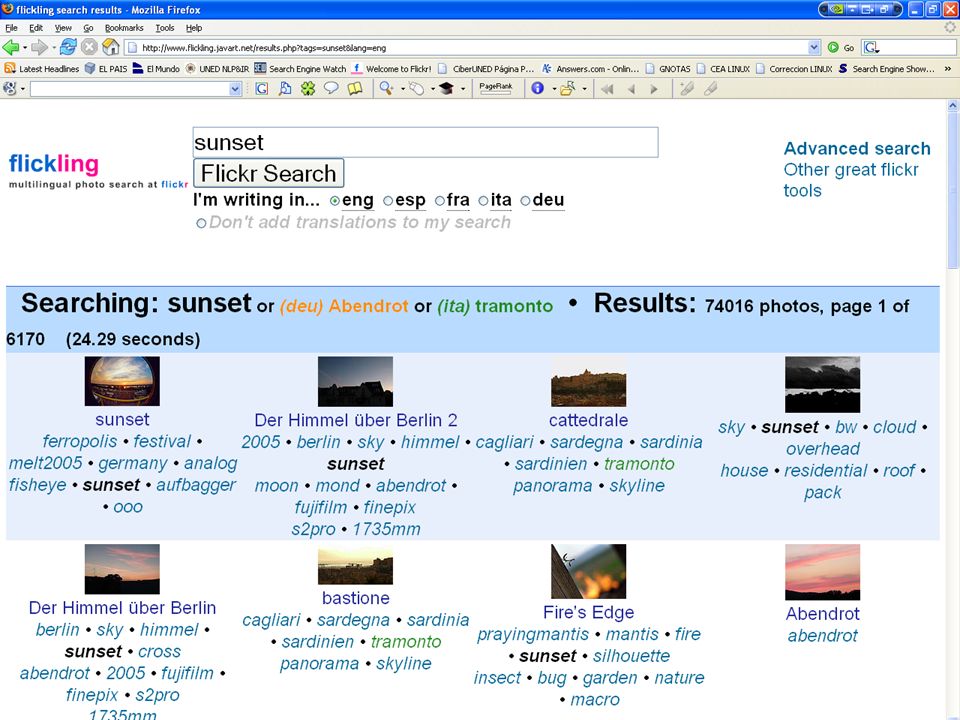Open the Der Himmel über Berlin 2 title

(x=356, y=421)
